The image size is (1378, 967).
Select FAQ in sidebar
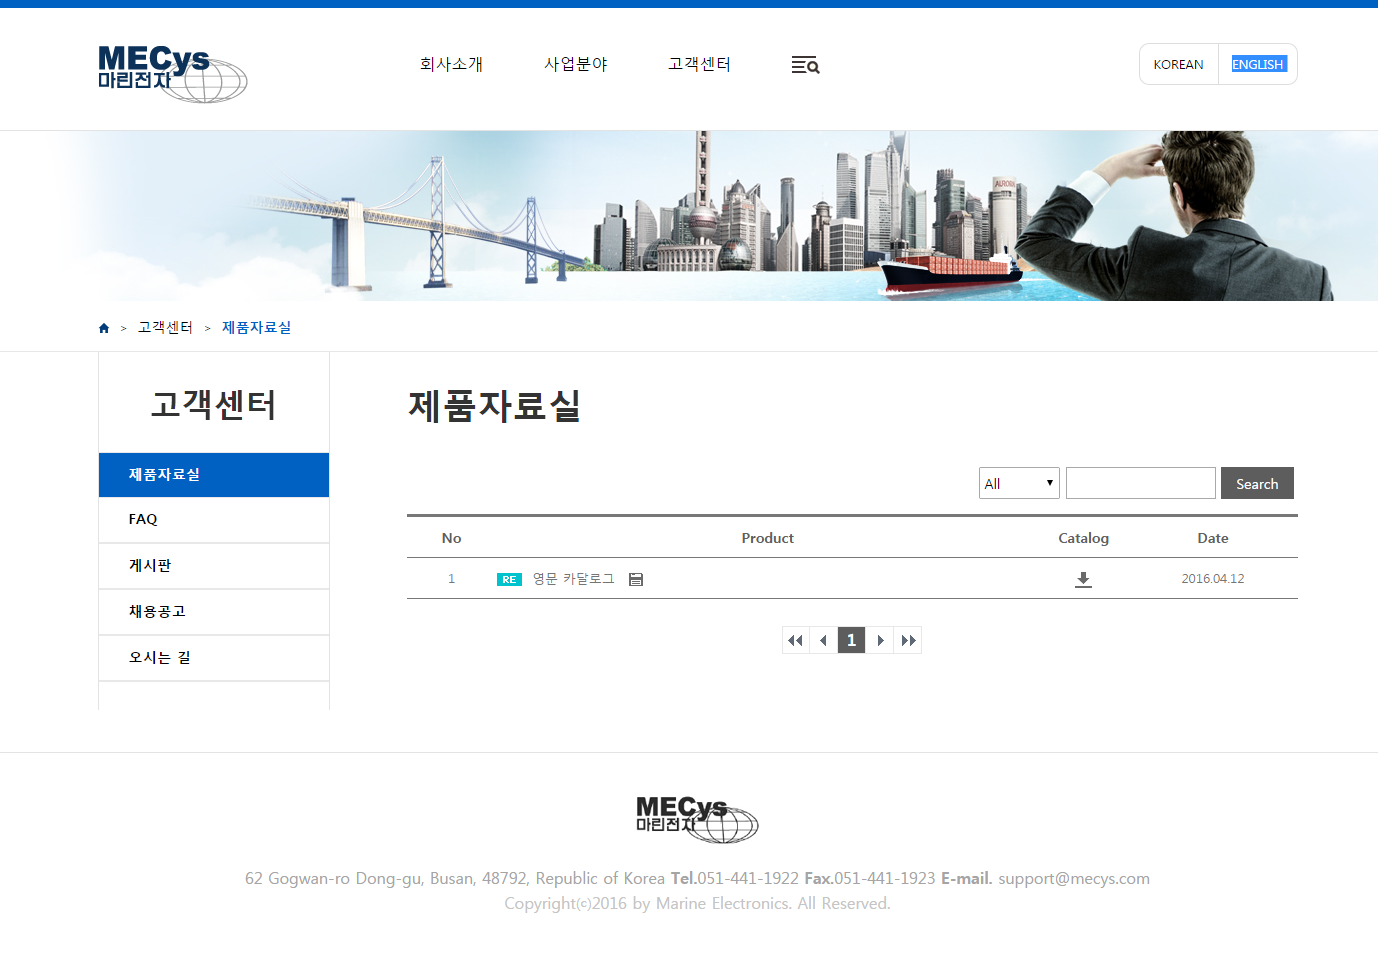pyautogui.click(x=214, y=520)
